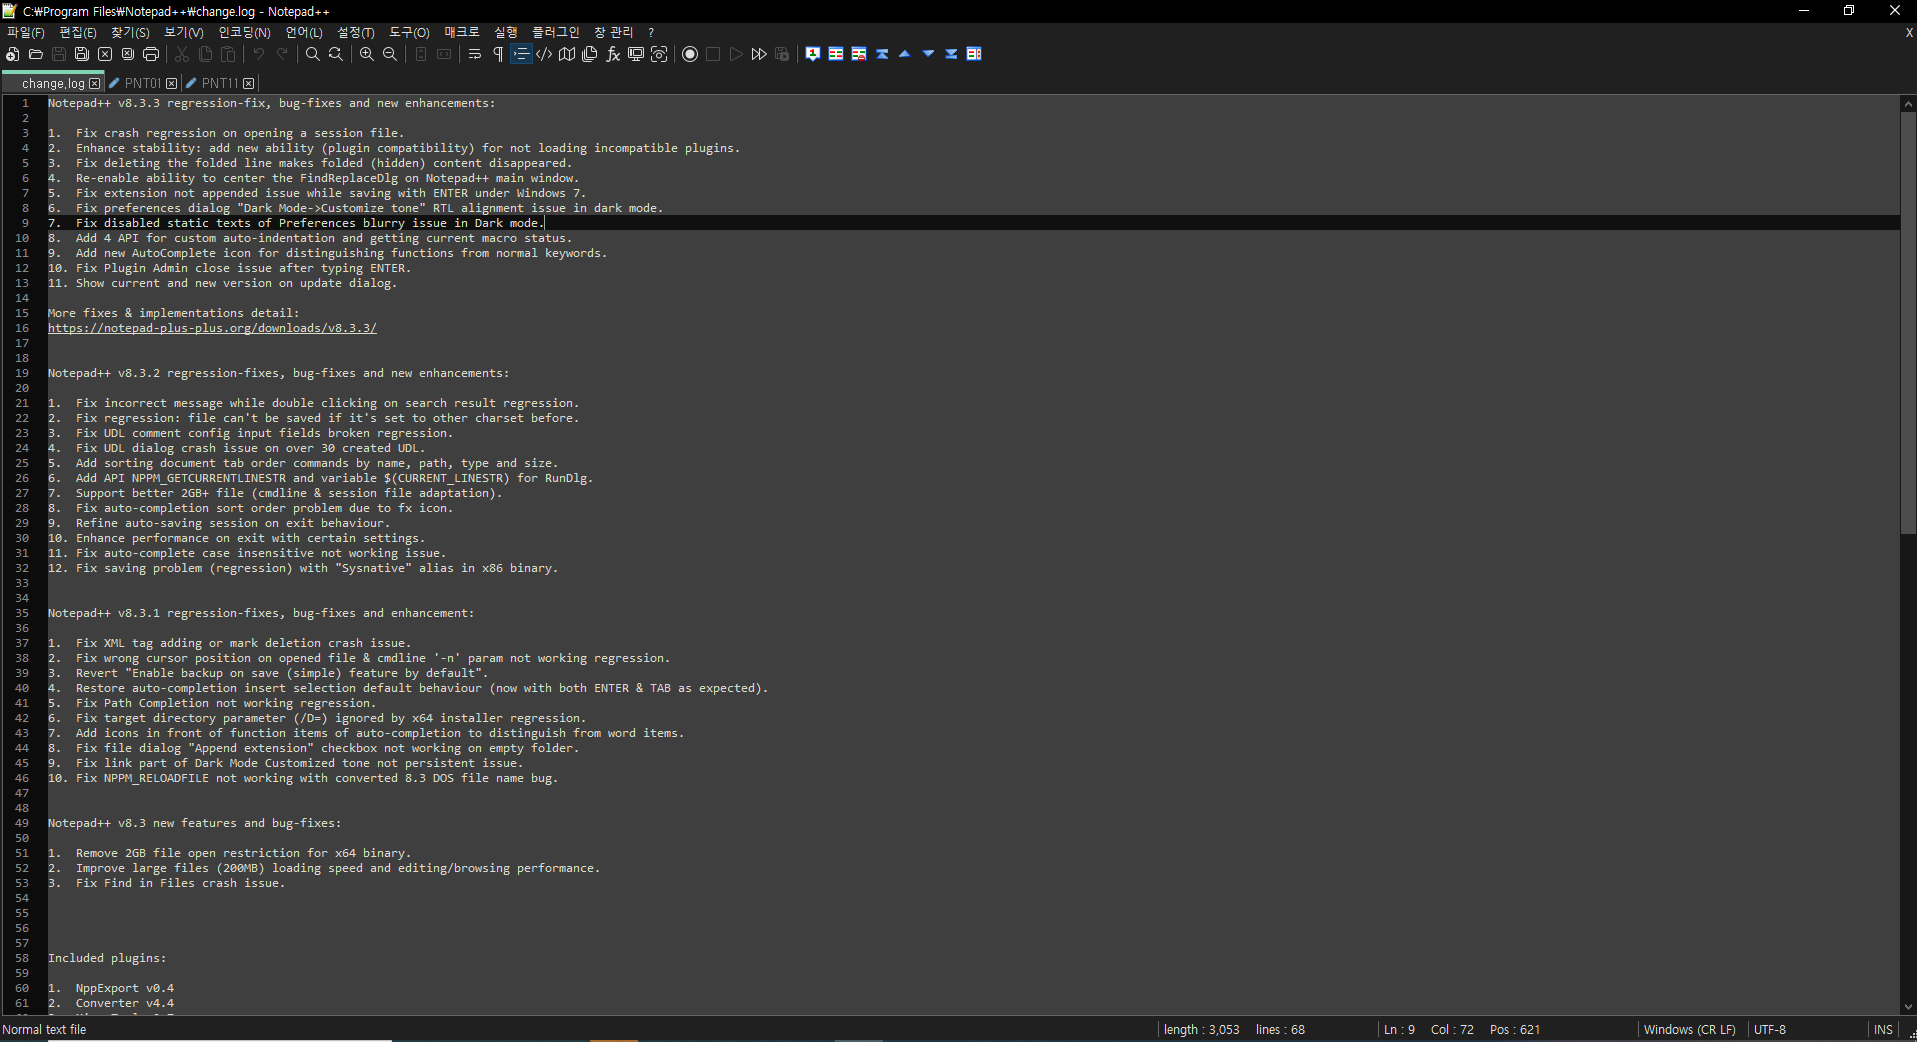Open the 플러그인 menu
The height and width of the screenshot is (1042, 1917).
555,32
